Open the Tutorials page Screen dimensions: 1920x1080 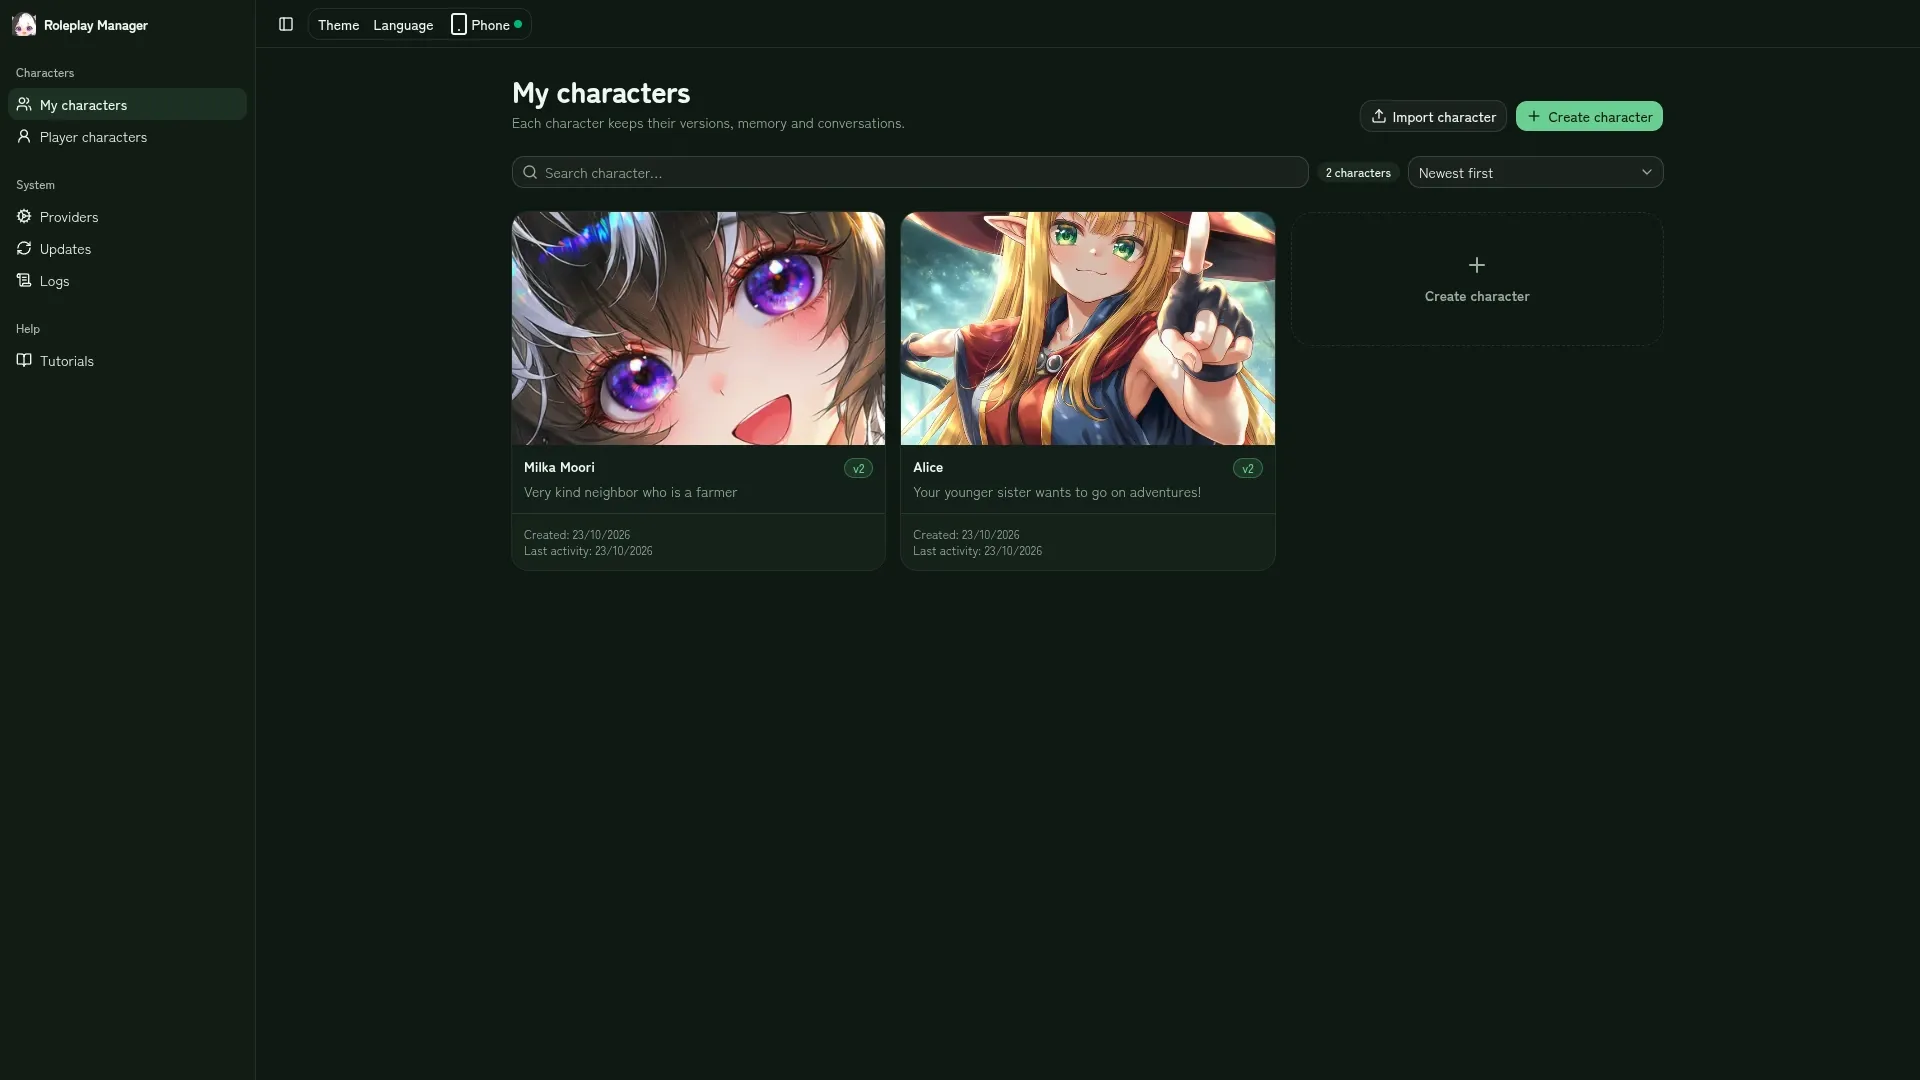point(127,360)
